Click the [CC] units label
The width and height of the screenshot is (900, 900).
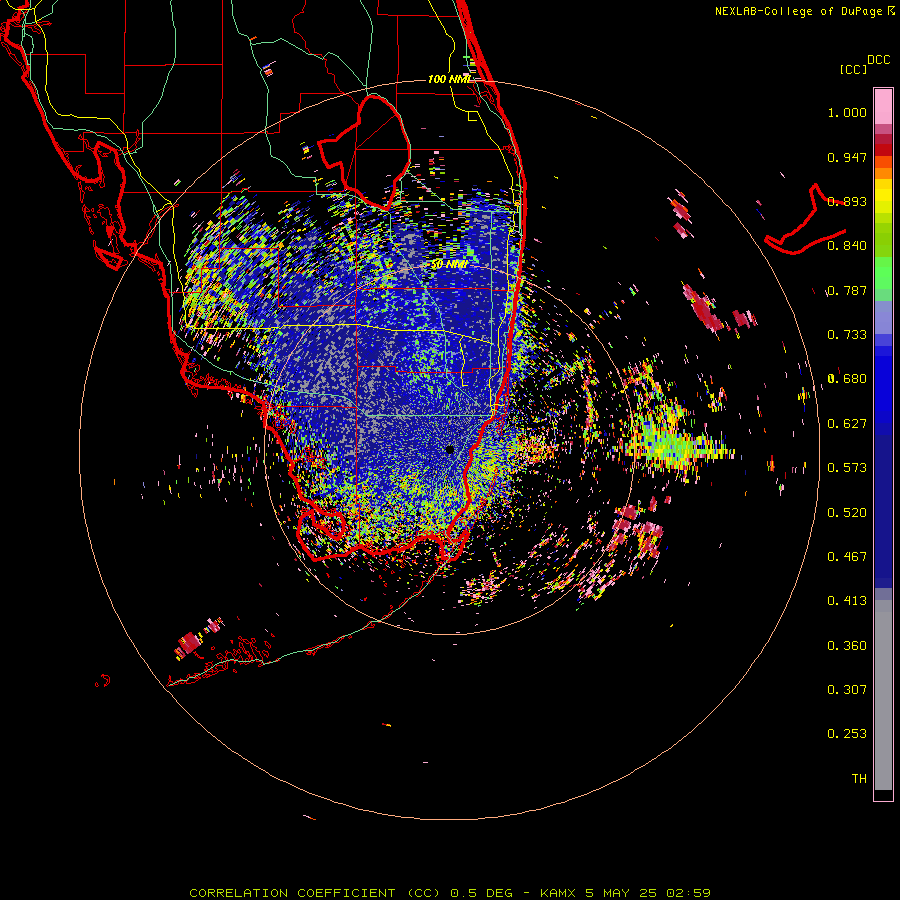(853, 69)
